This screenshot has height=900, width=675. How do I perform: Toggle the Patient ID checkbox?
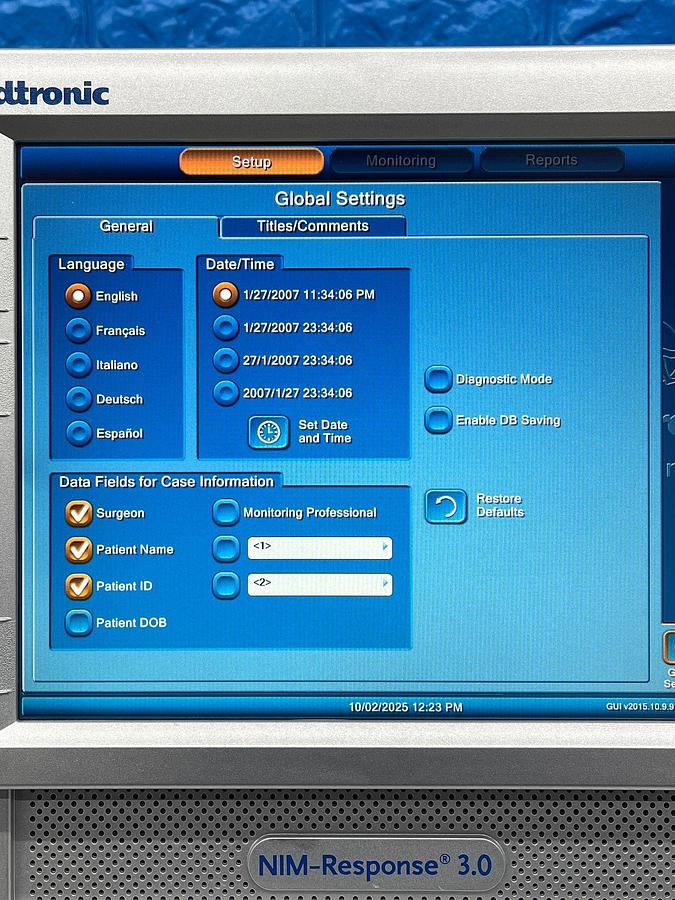pos(79,586)
